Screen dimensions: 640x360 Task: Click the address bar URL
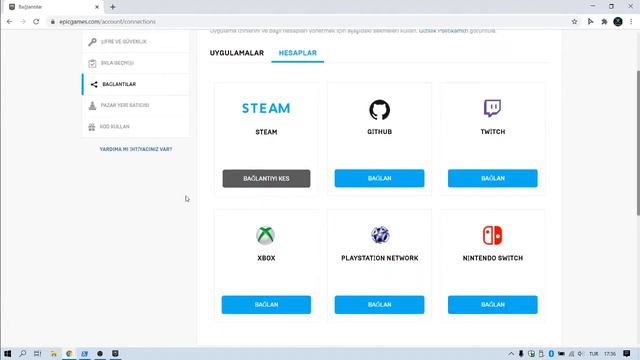[107, 22]
